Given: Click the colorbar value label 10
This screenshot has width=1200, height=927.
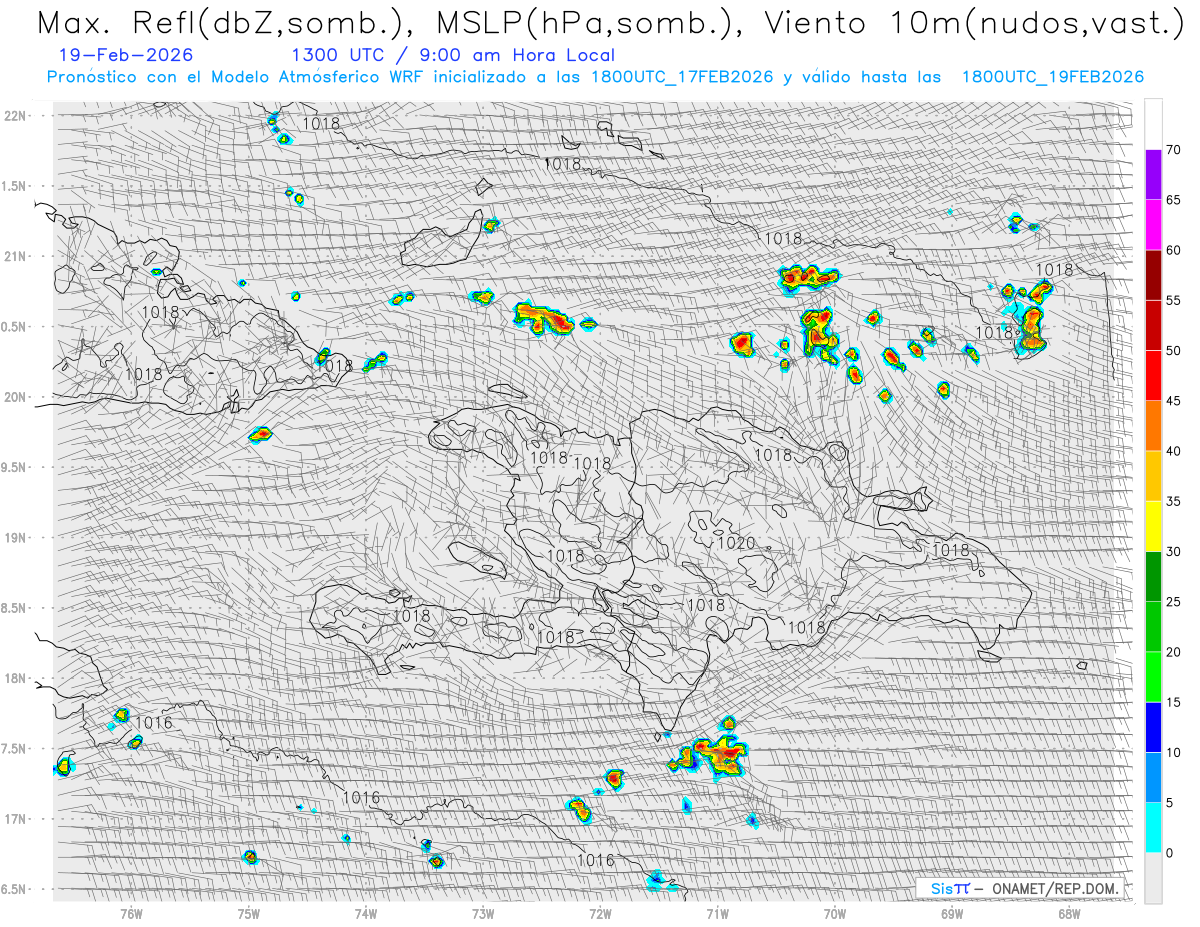Looking at the screenshot, I should coord(1173,752).
